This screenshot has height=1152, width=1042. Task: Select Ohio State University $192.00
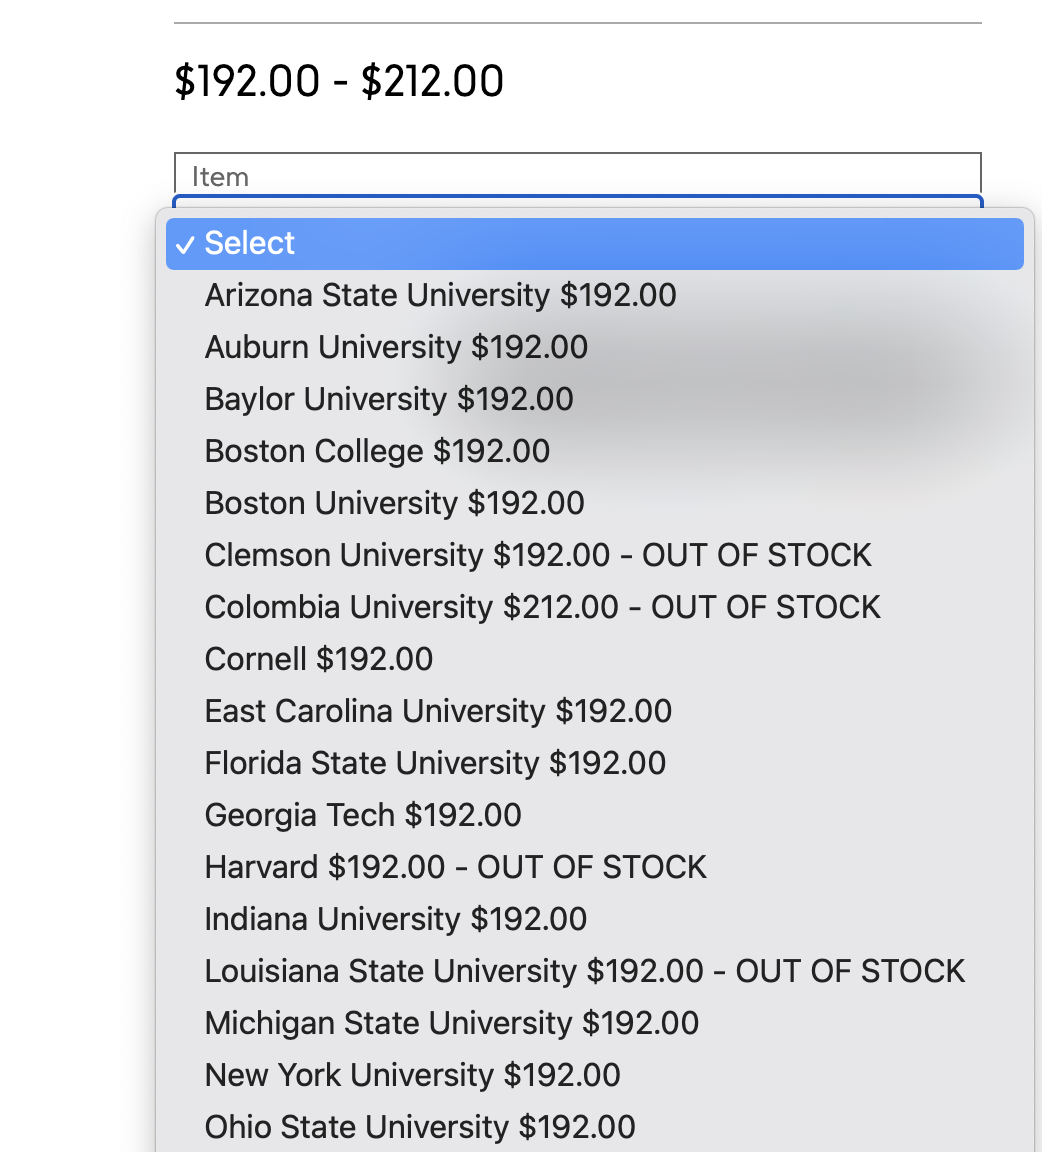pos(594,1128)
